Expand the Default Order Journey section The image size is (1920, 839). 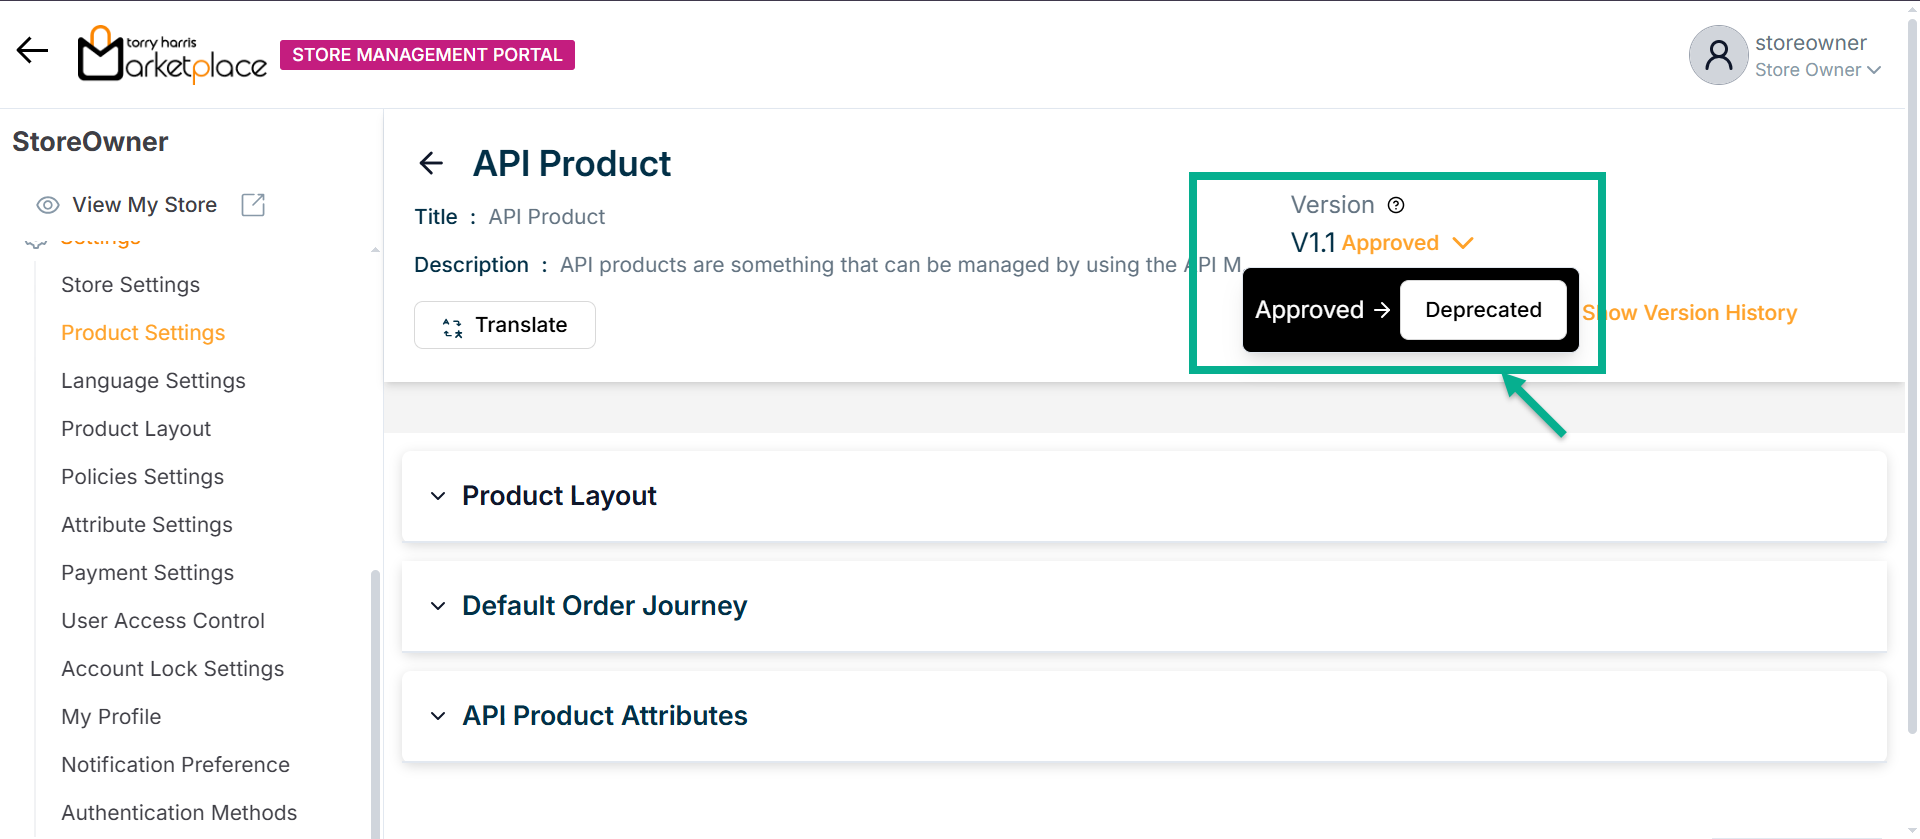[x=438, y=606]
